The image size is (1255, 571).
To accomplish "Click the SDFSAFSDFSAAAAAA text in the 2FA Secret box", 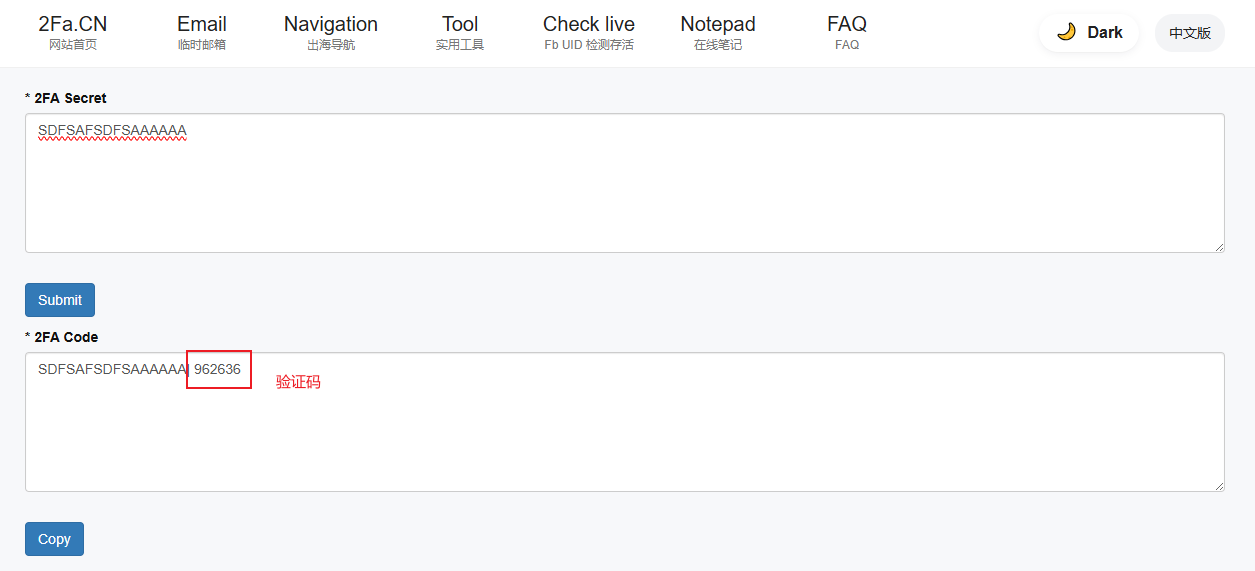I will 112,131.
